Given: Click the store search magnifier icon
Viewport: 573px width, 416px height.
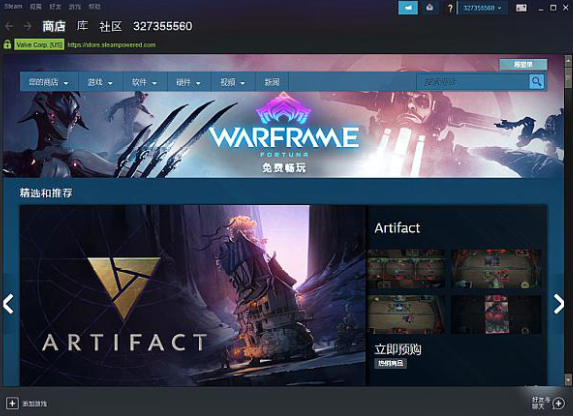Looking at the screenshot, I should click(x=536, y=82).
